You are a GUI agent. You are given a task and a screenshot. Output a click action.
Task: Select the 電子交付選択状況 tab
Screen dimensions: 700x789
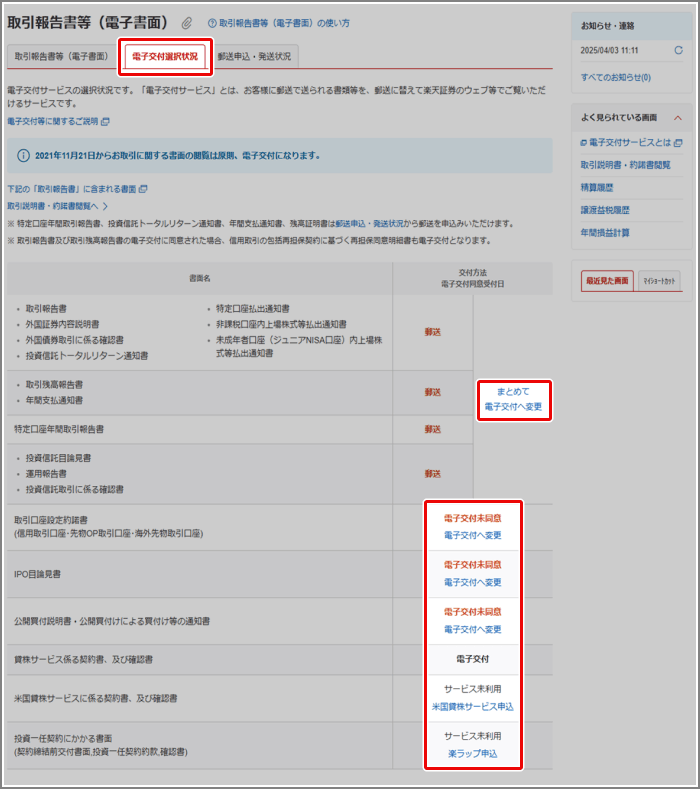[x=165, y=57]
